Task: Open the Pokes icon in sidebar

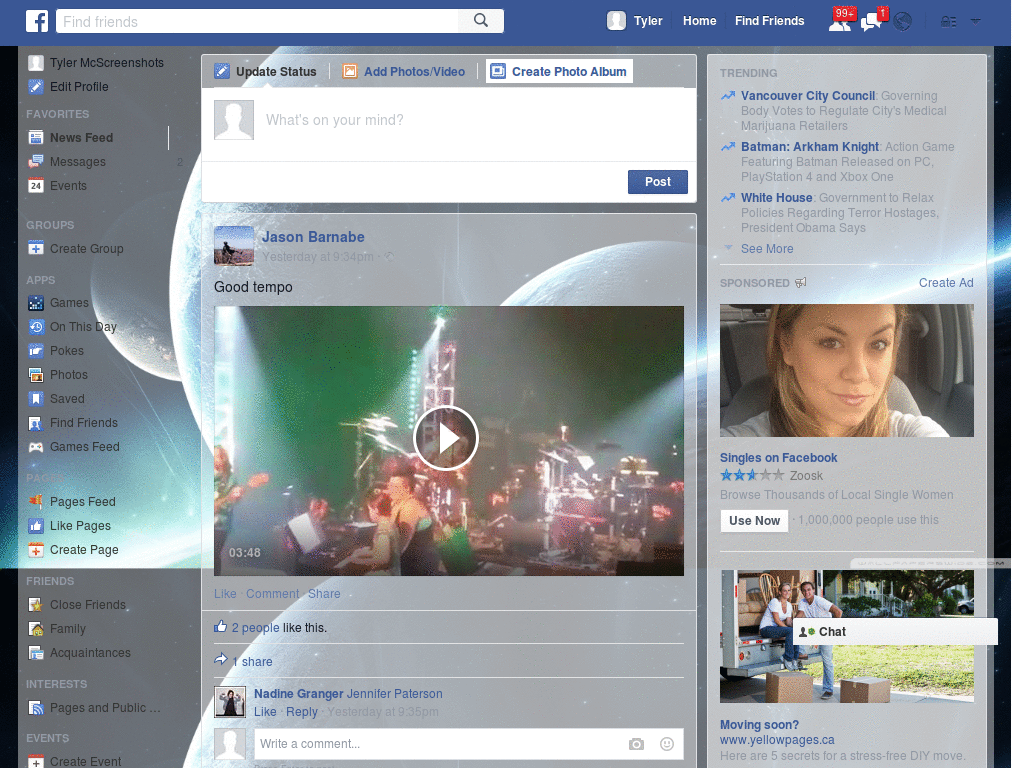Action: [x=36, y=351]
